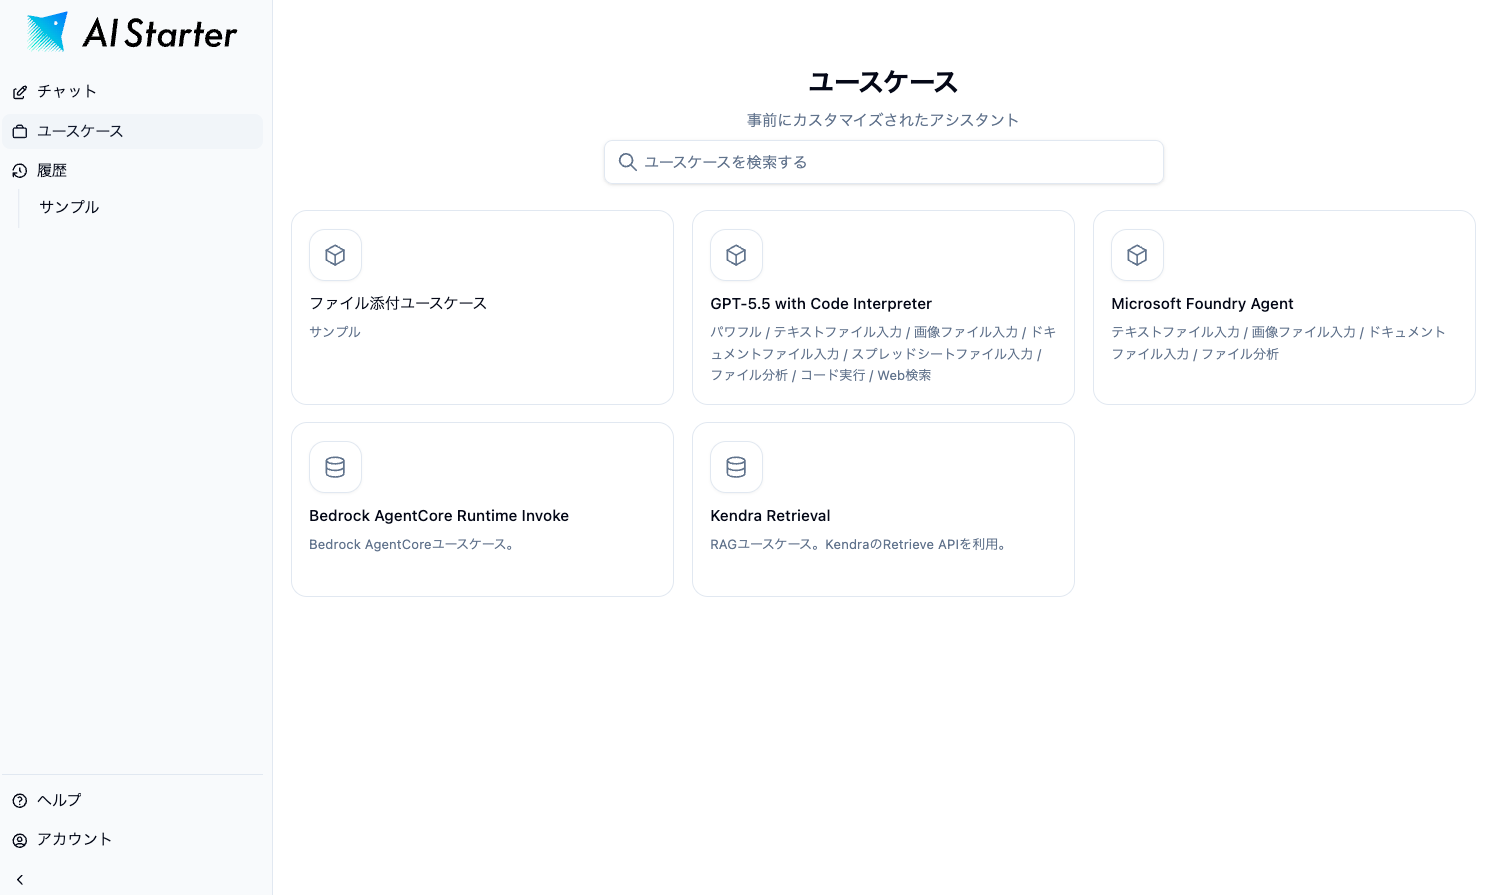
Task: Click RAGユースケース。Kendra description text
Action: 859,544
